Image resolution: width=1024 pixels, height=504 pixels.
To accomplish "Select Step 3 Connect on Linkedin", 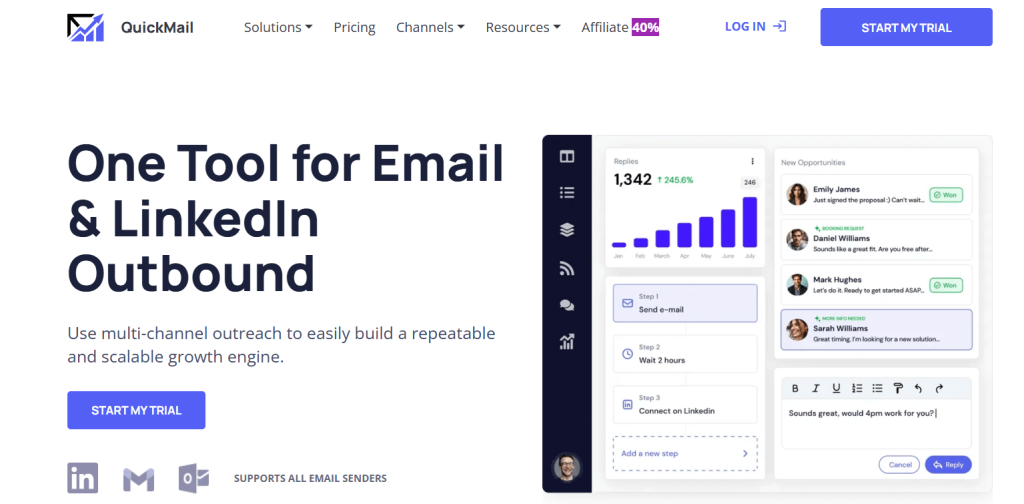I will 685,405.
